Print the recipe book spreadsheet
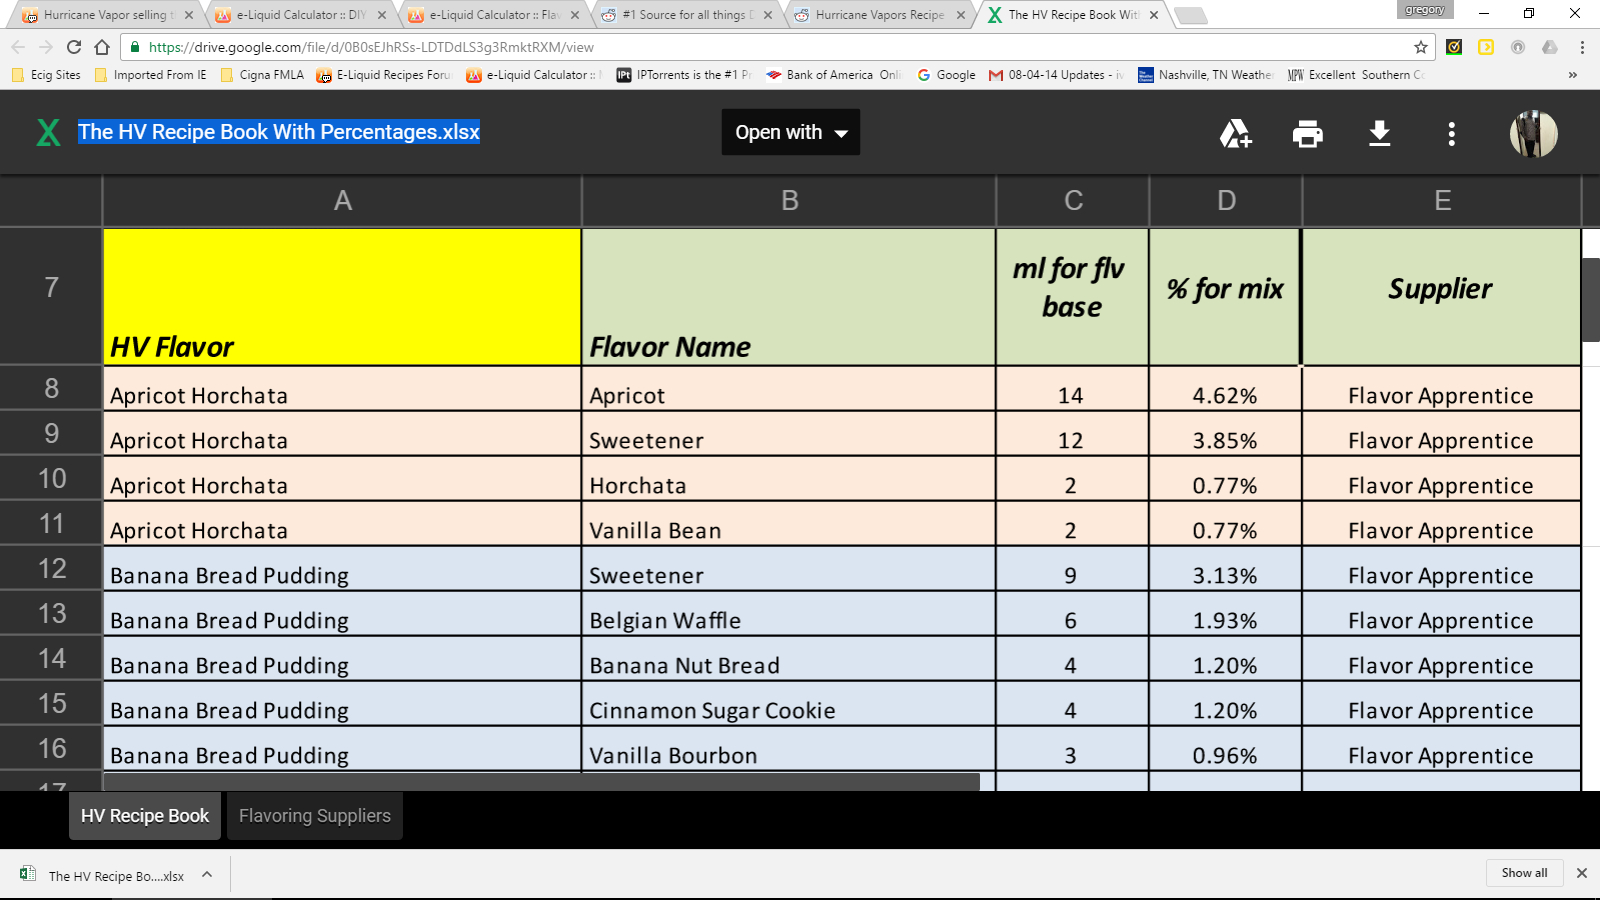 [x=1308, y=133]
